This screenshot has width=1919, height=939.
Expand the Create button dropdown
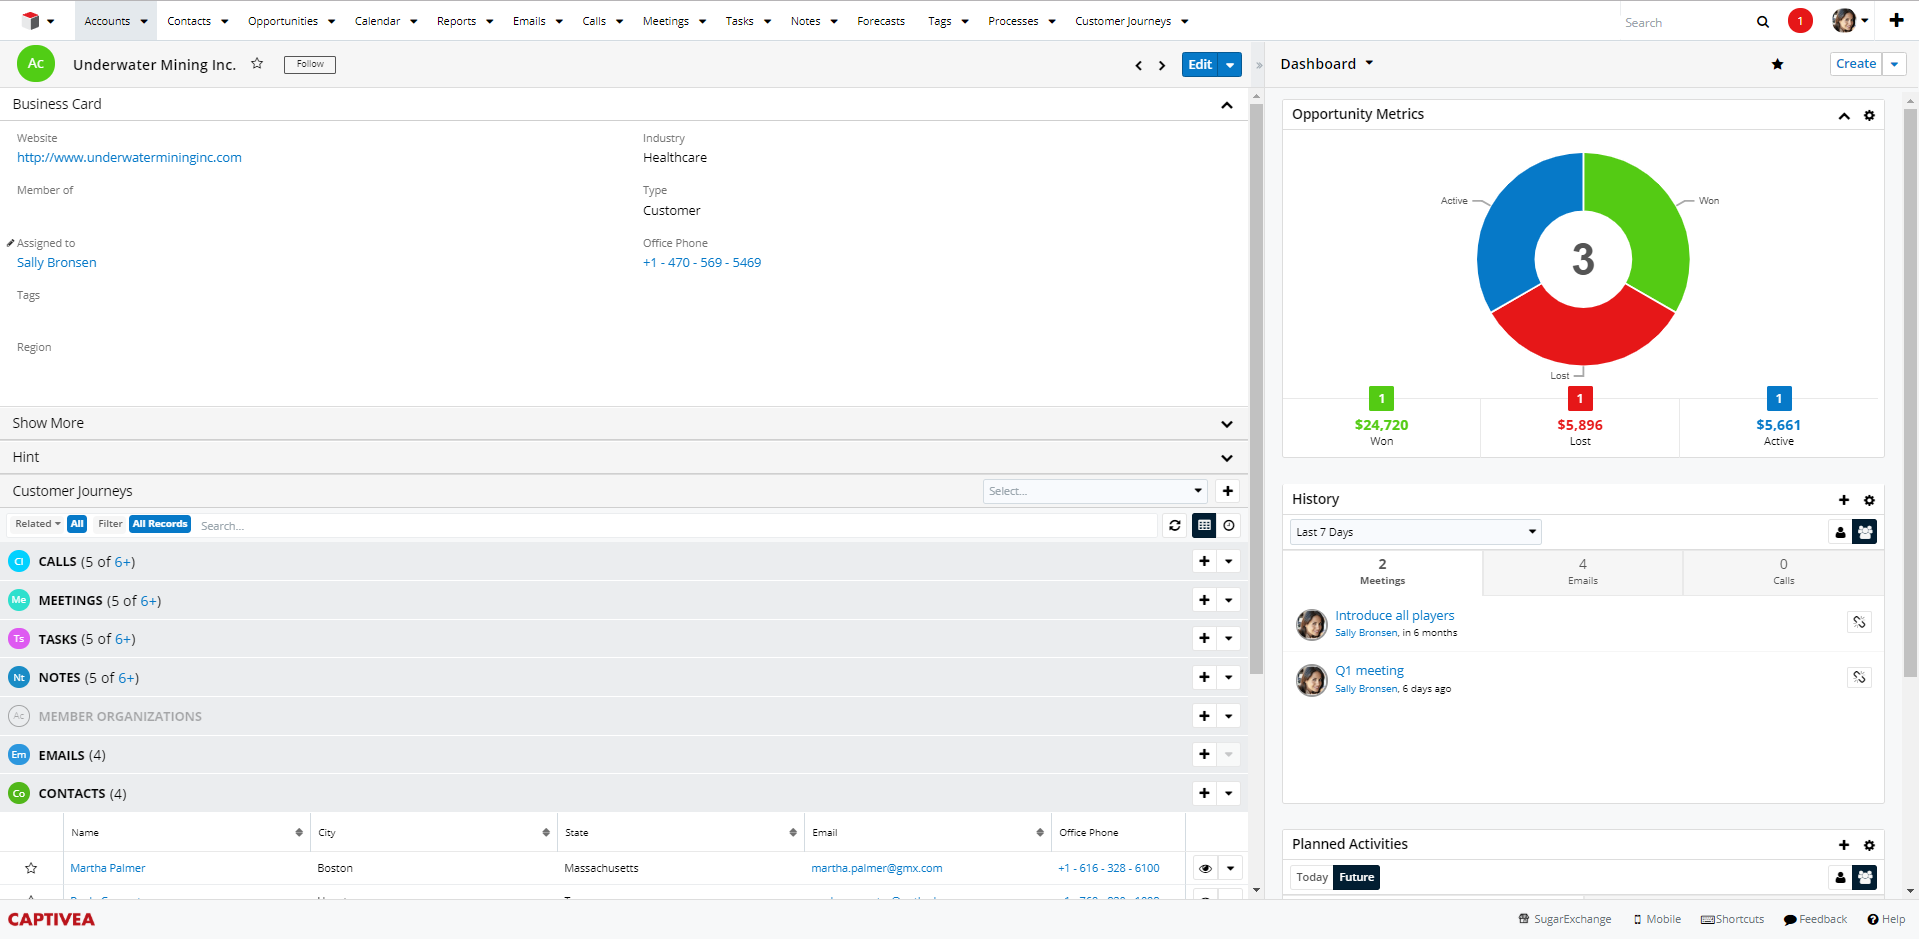point(1894,64)
